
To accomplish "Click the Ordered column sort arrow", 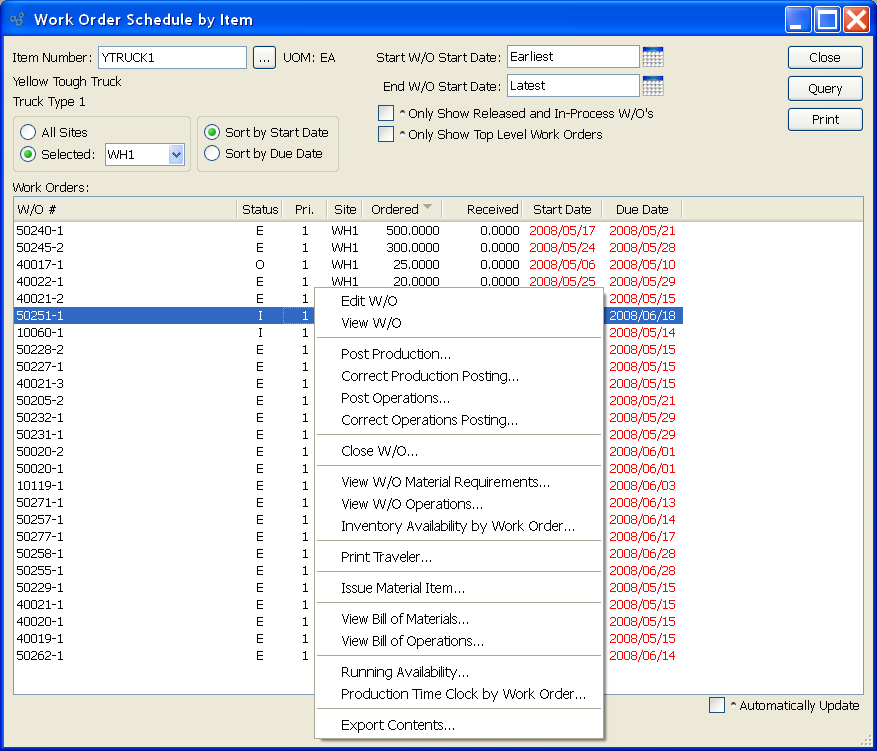I will 428,208.
